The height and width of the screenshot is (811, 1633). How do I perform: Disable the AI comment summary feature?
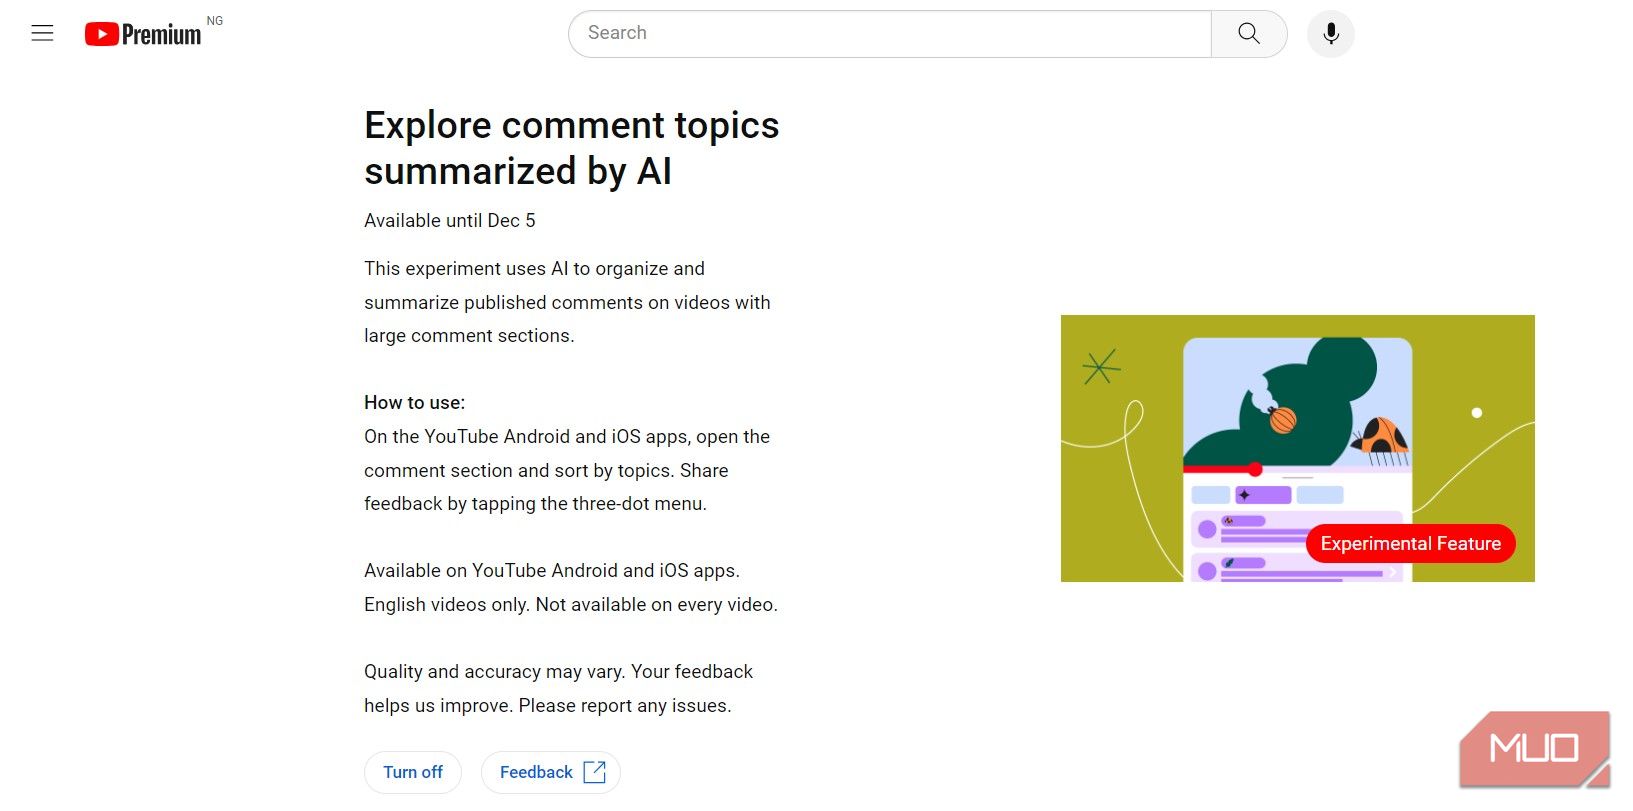(413, 772)
